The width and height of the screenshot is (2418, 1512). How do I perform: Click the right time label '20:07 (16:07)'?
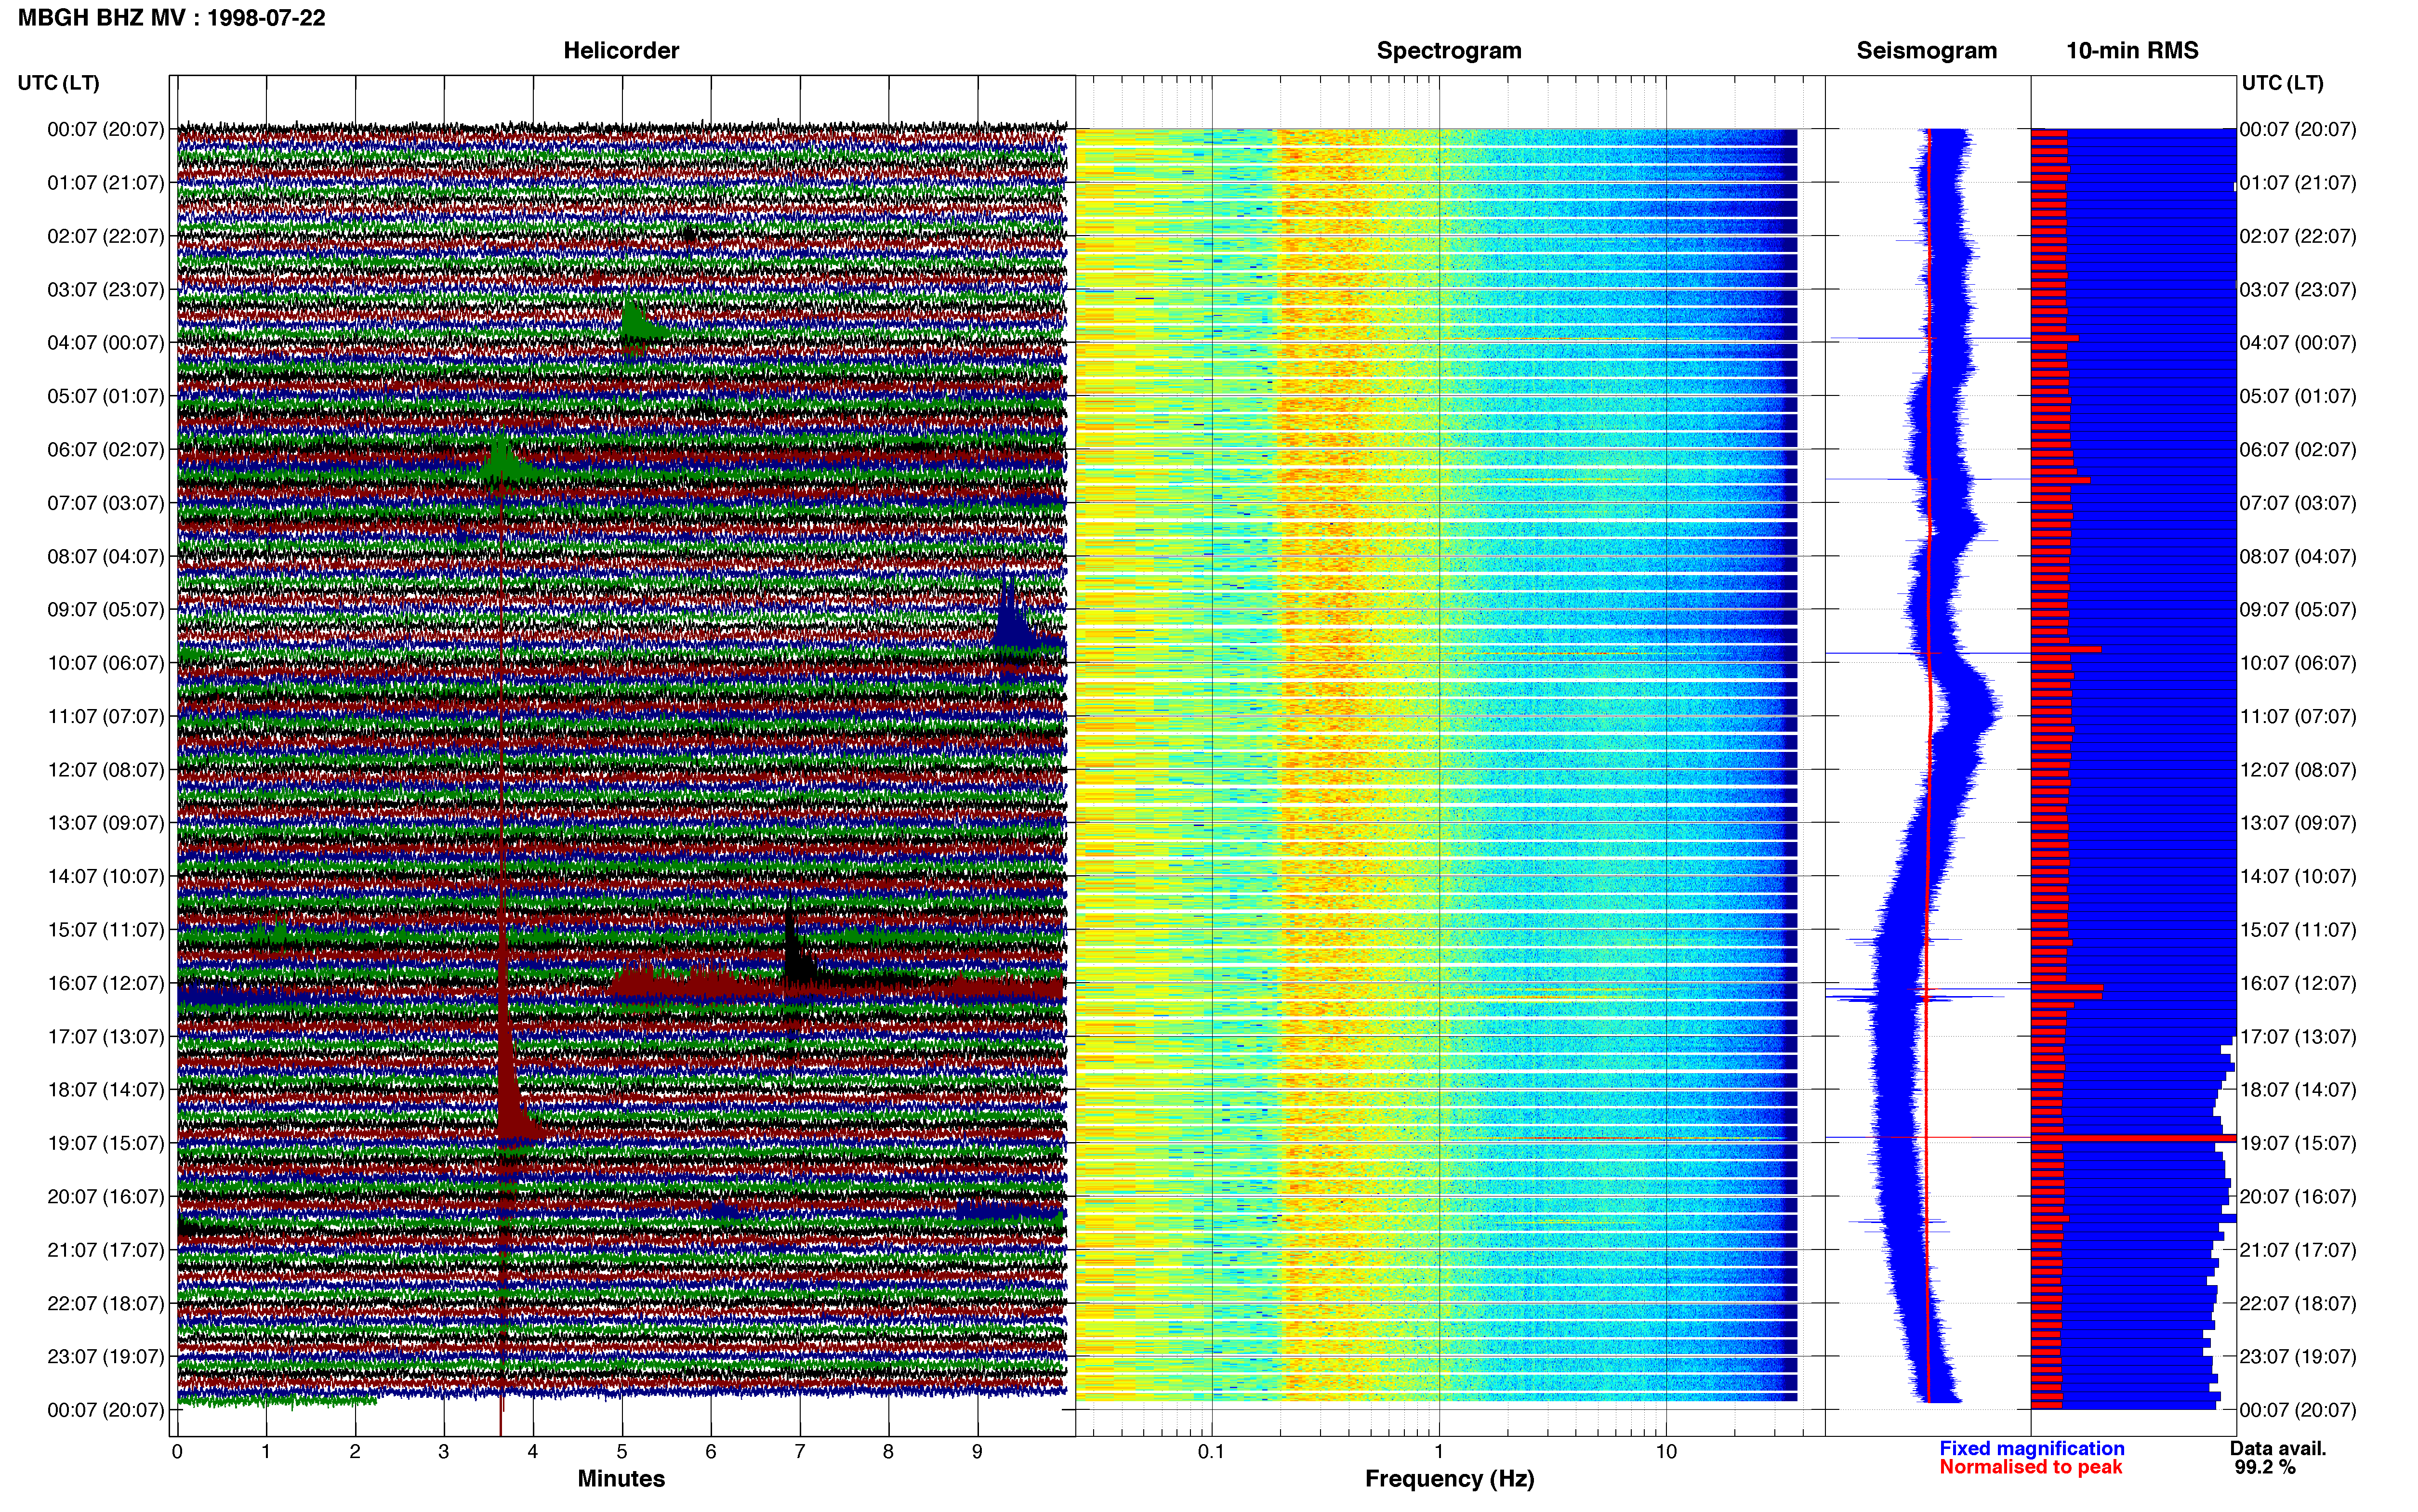[x=2298, y=1197]
